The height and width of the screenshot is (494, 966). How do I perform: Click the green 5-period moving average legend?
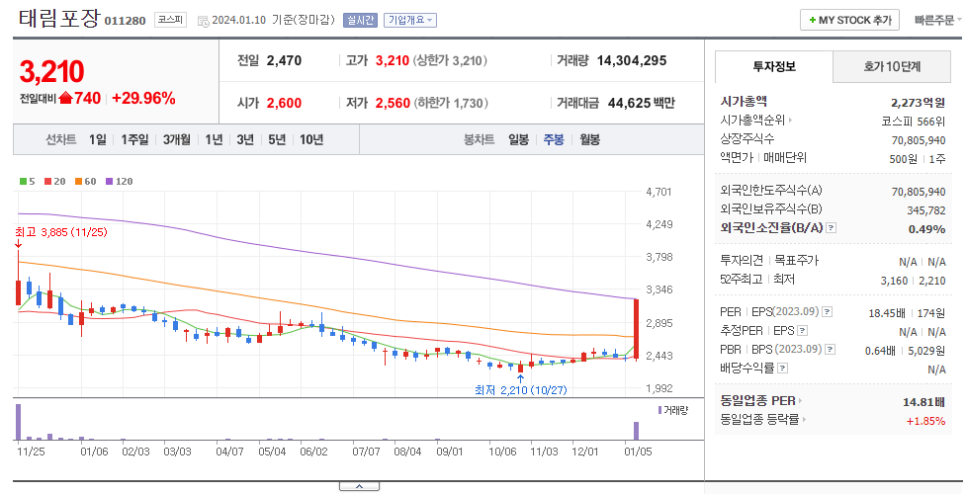[x=27, y=182]
